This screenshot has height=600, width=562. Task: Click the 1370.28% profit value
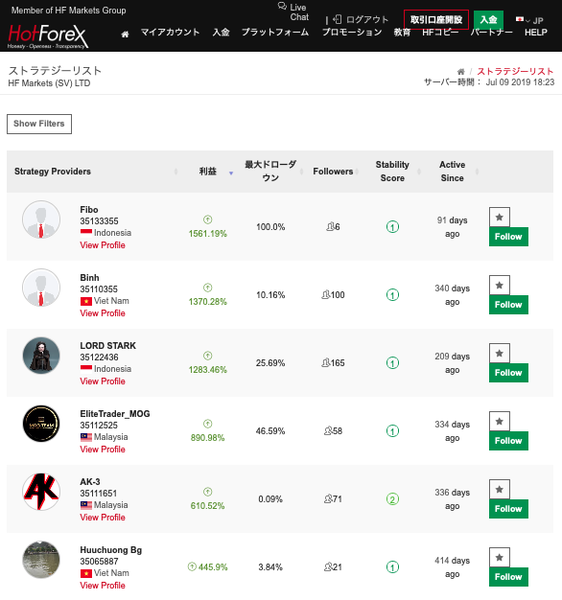coord(208,302)
